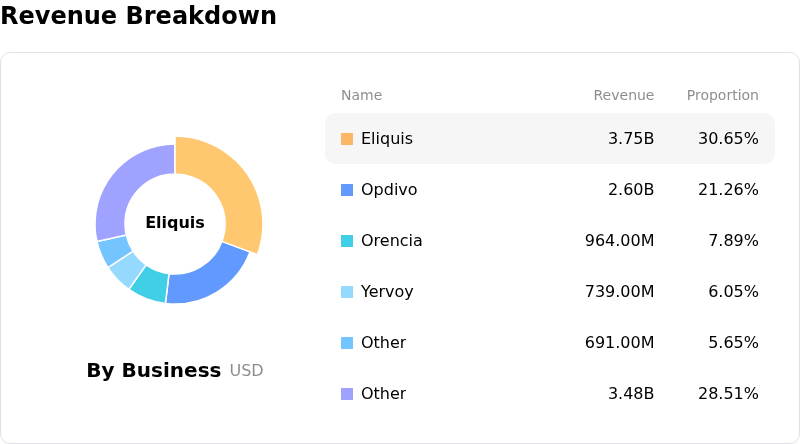Viewport: 800px width, 444px height.
Task: Click the swatch in the 691.00M Other row
Action: pyautogui.click(x=347, y=343)
